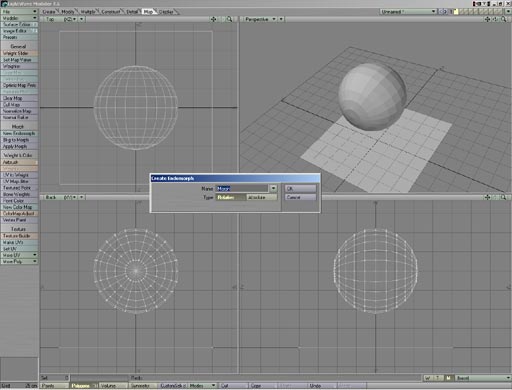Viewport: 512px width, 390px height.
Task: Click the Presets button
Action: pos(19,37)
